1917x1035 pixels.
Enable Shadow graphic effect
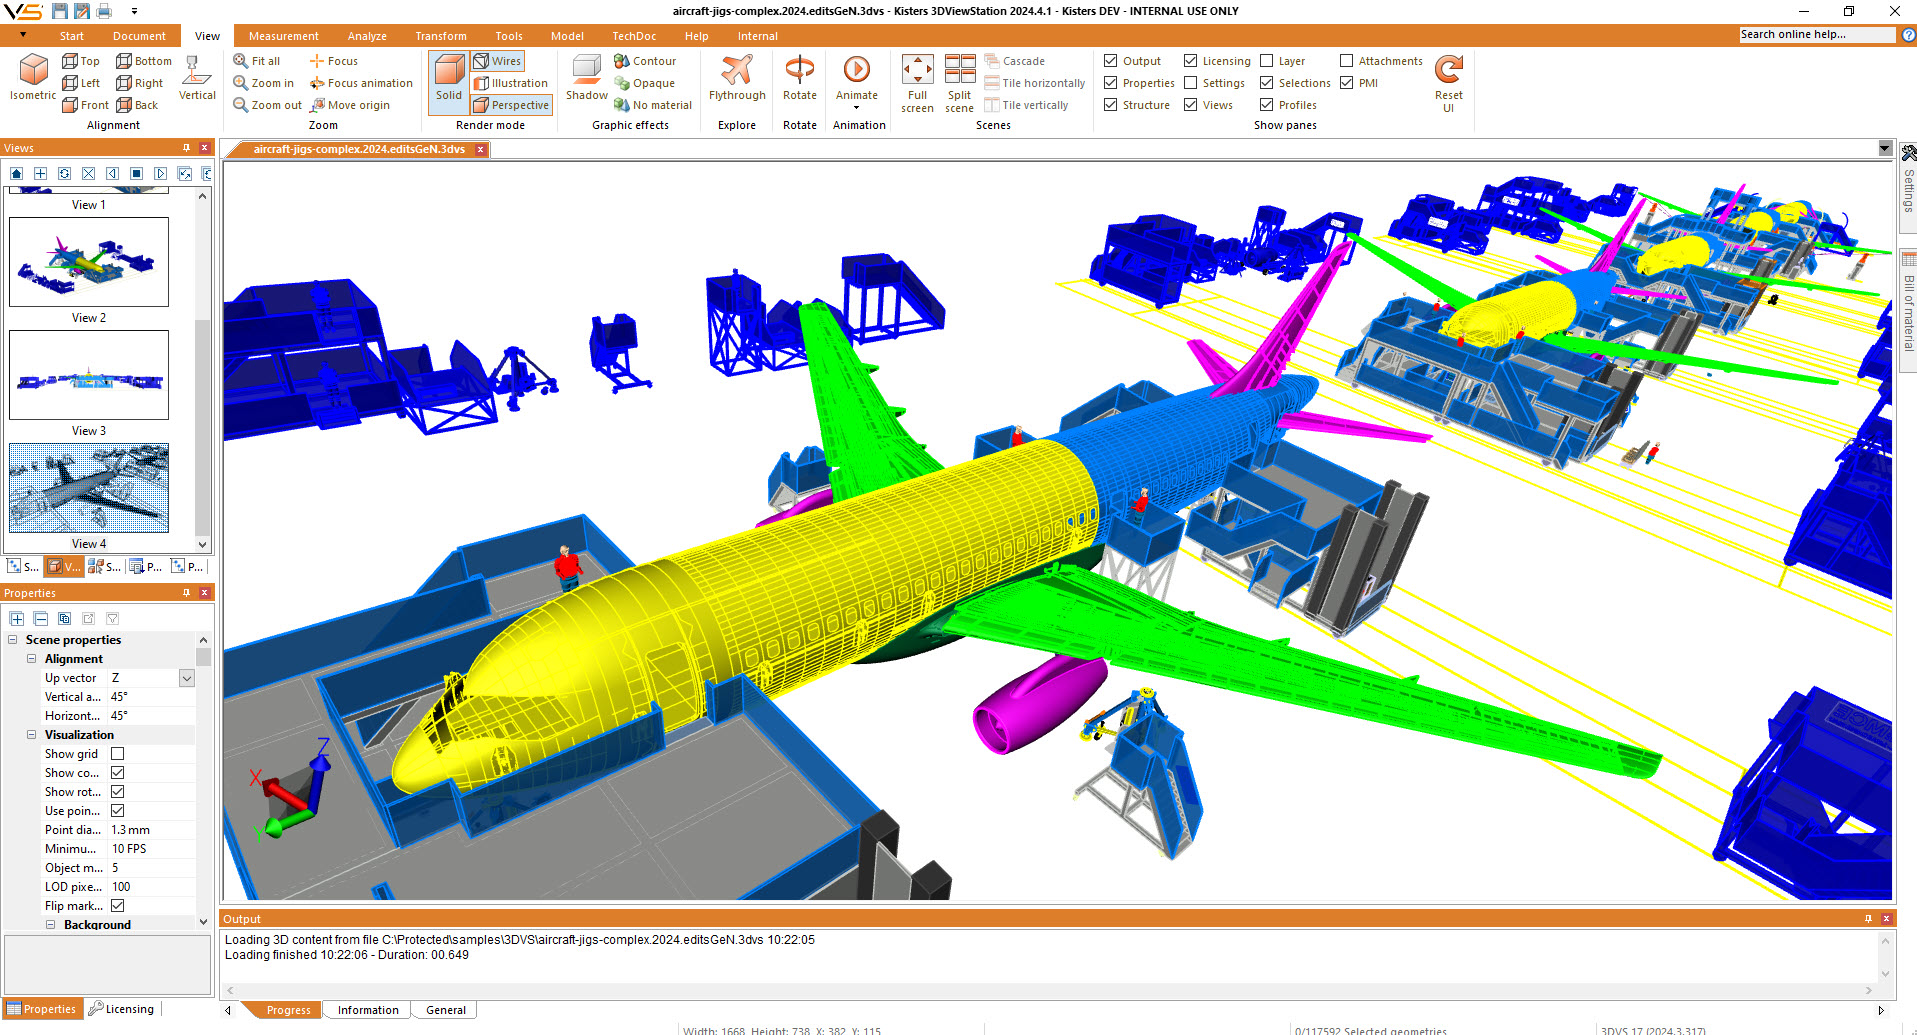click(x=587, y=78)
